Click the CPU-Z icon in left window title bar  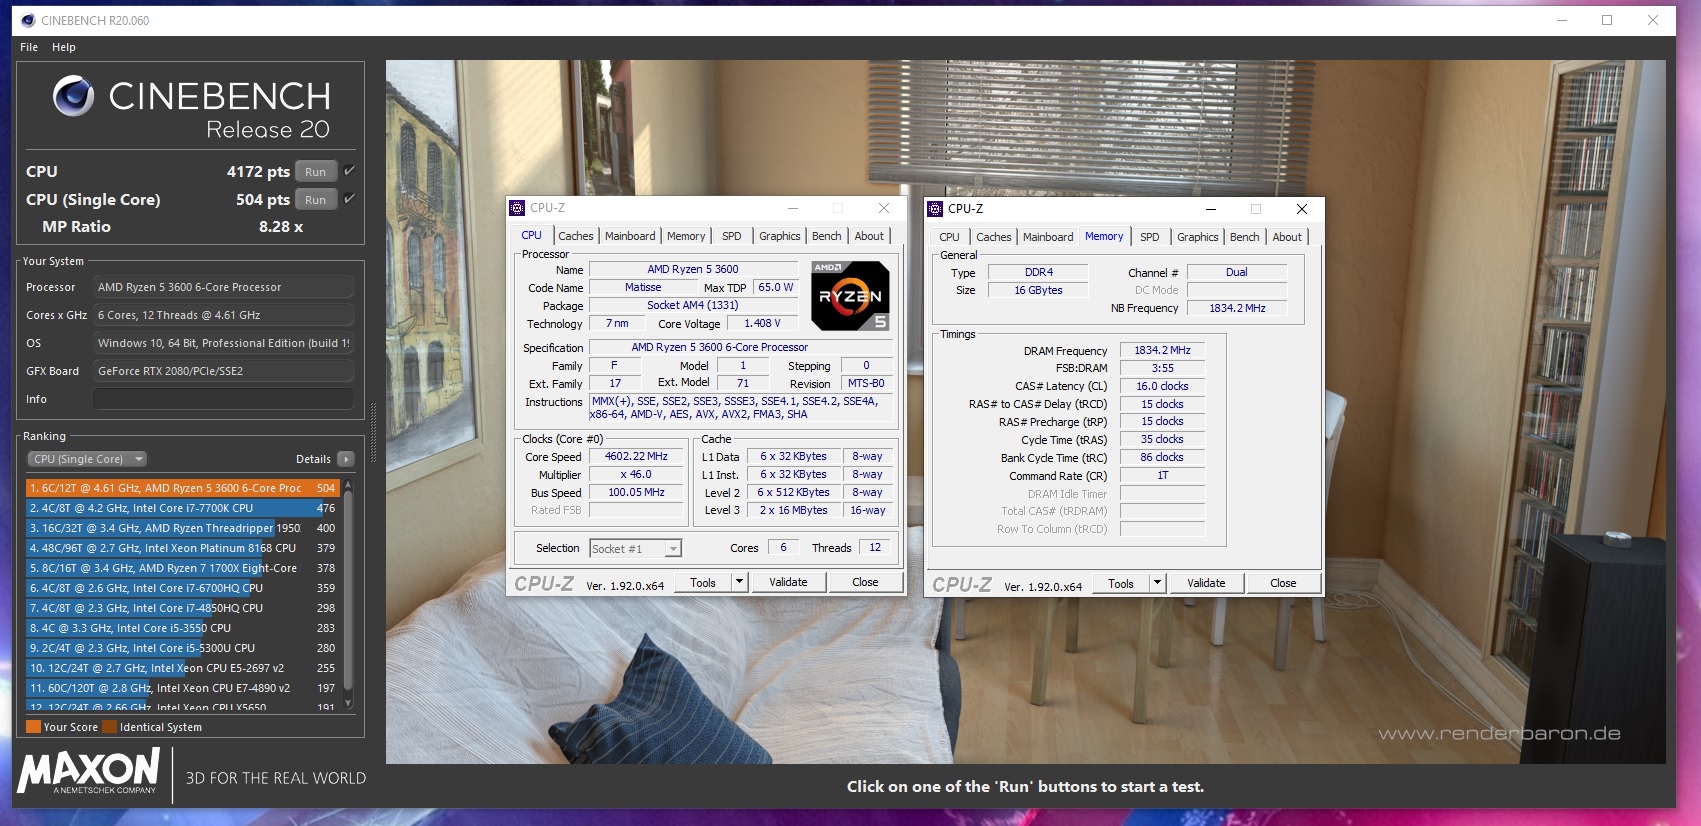pyautogui.click(x=517, y=208)
